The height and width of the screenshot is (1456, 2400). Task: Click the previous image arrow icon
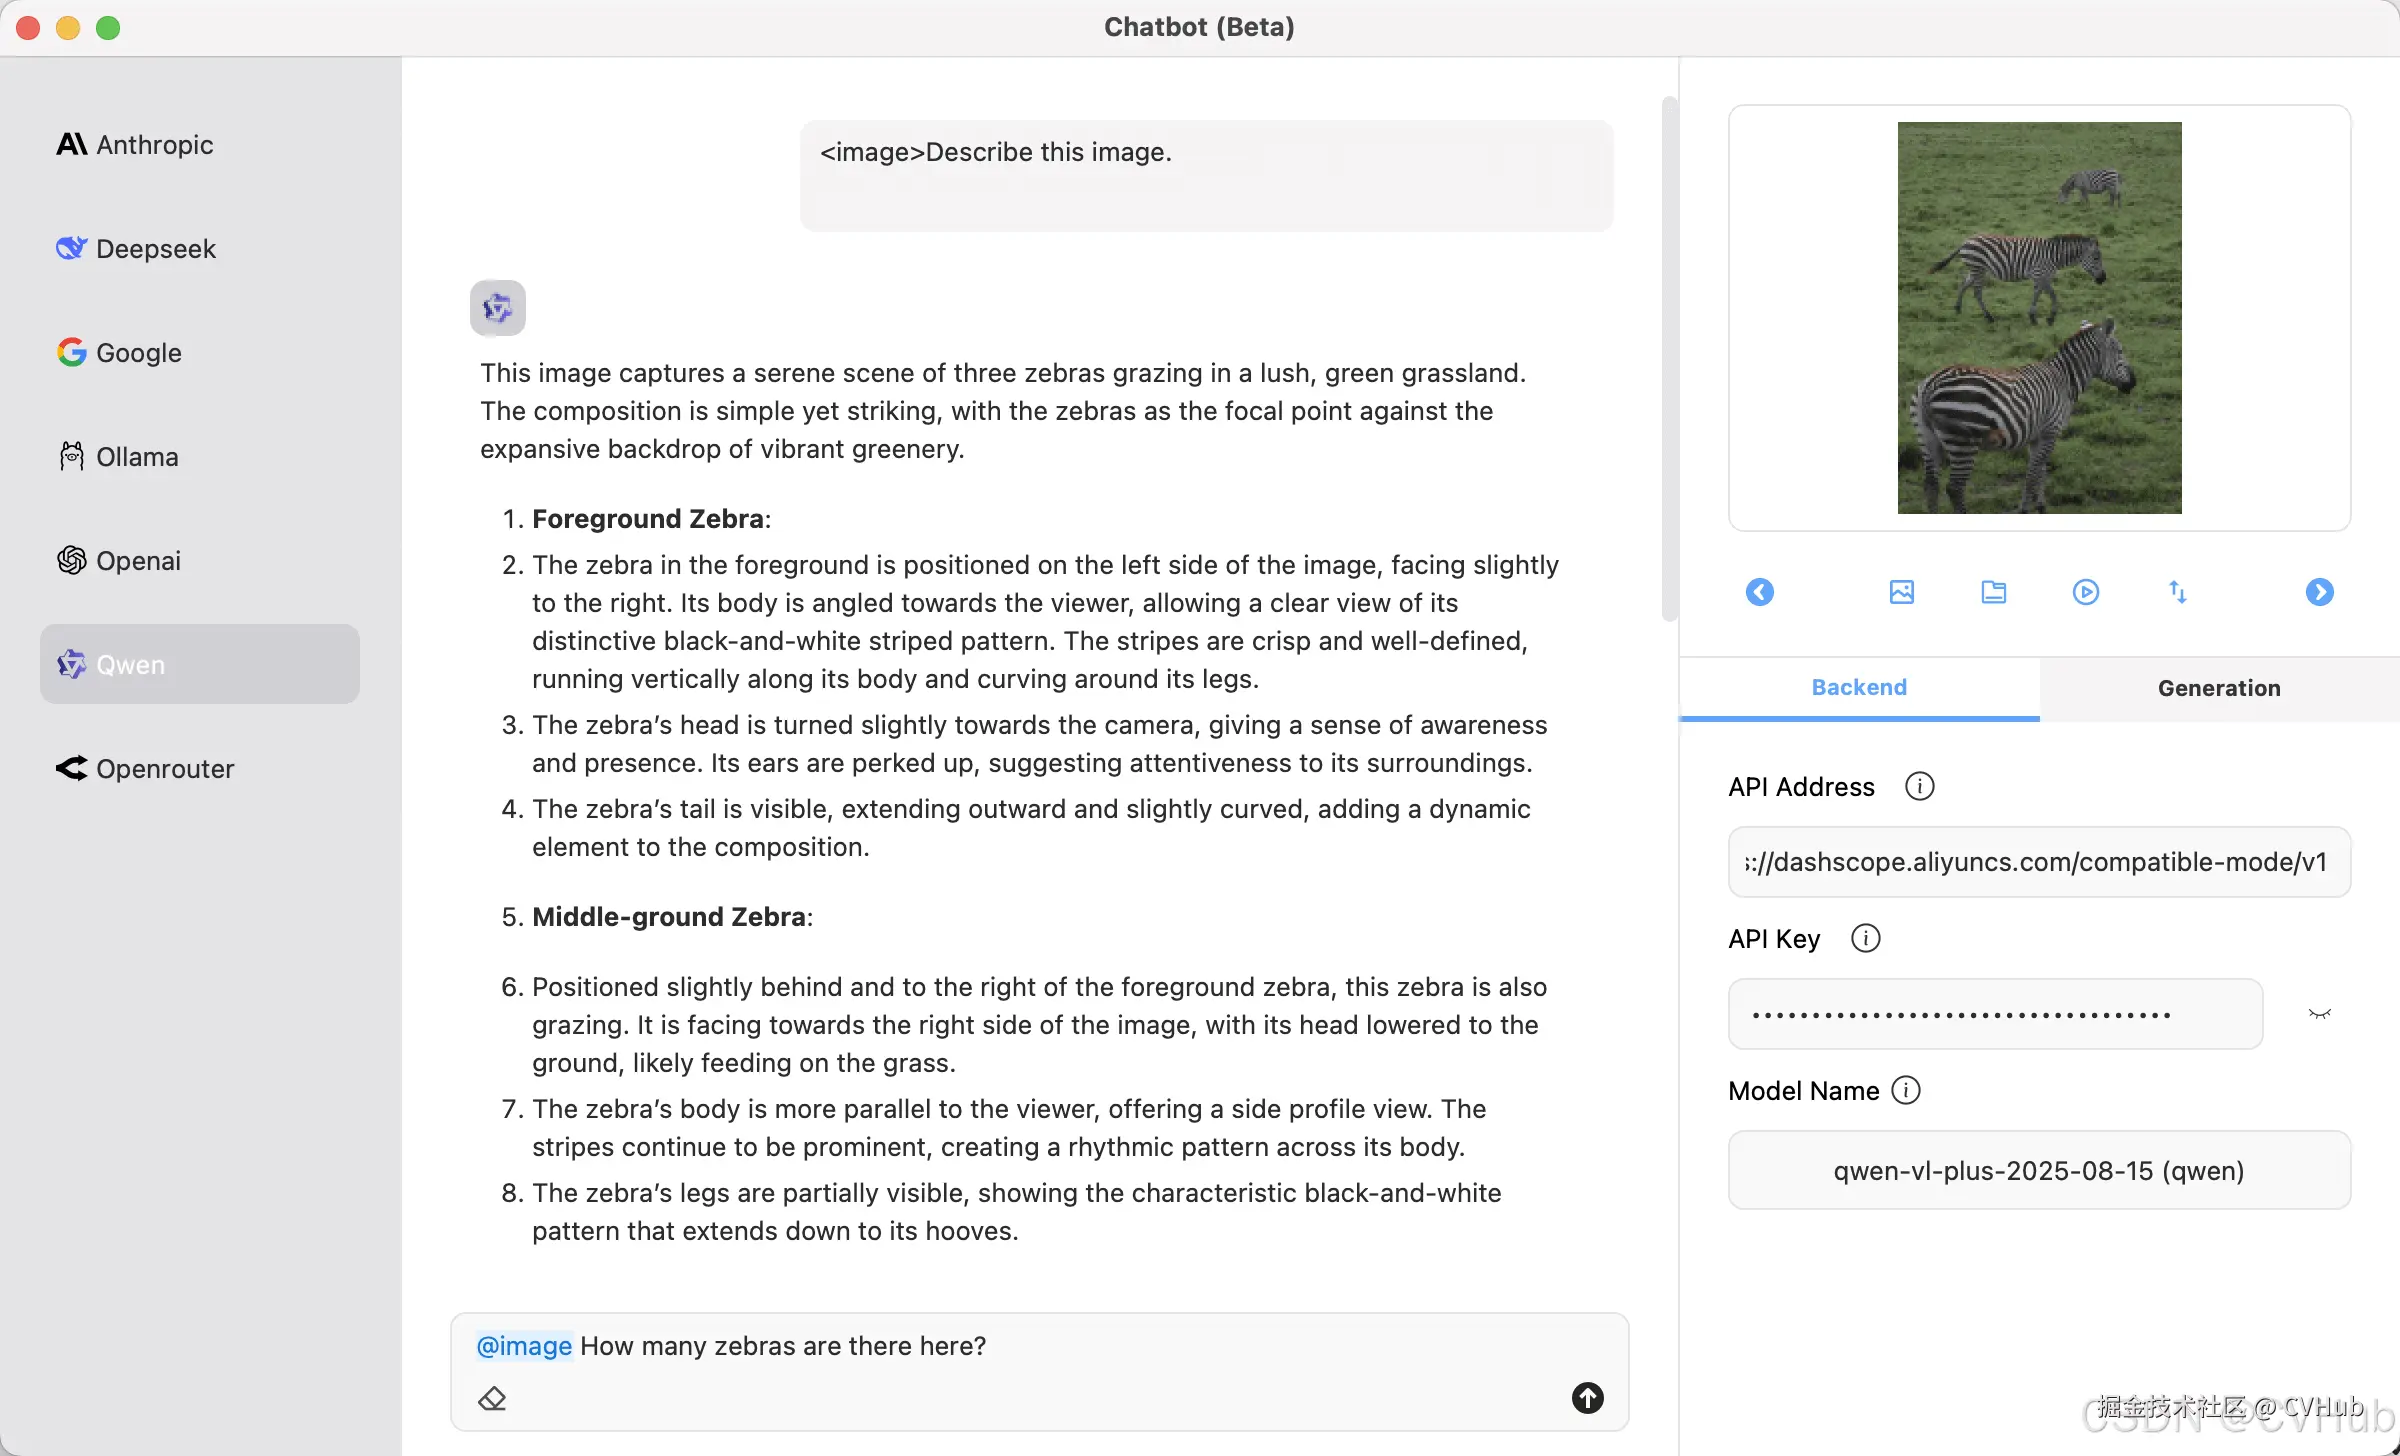[1760, 592]
